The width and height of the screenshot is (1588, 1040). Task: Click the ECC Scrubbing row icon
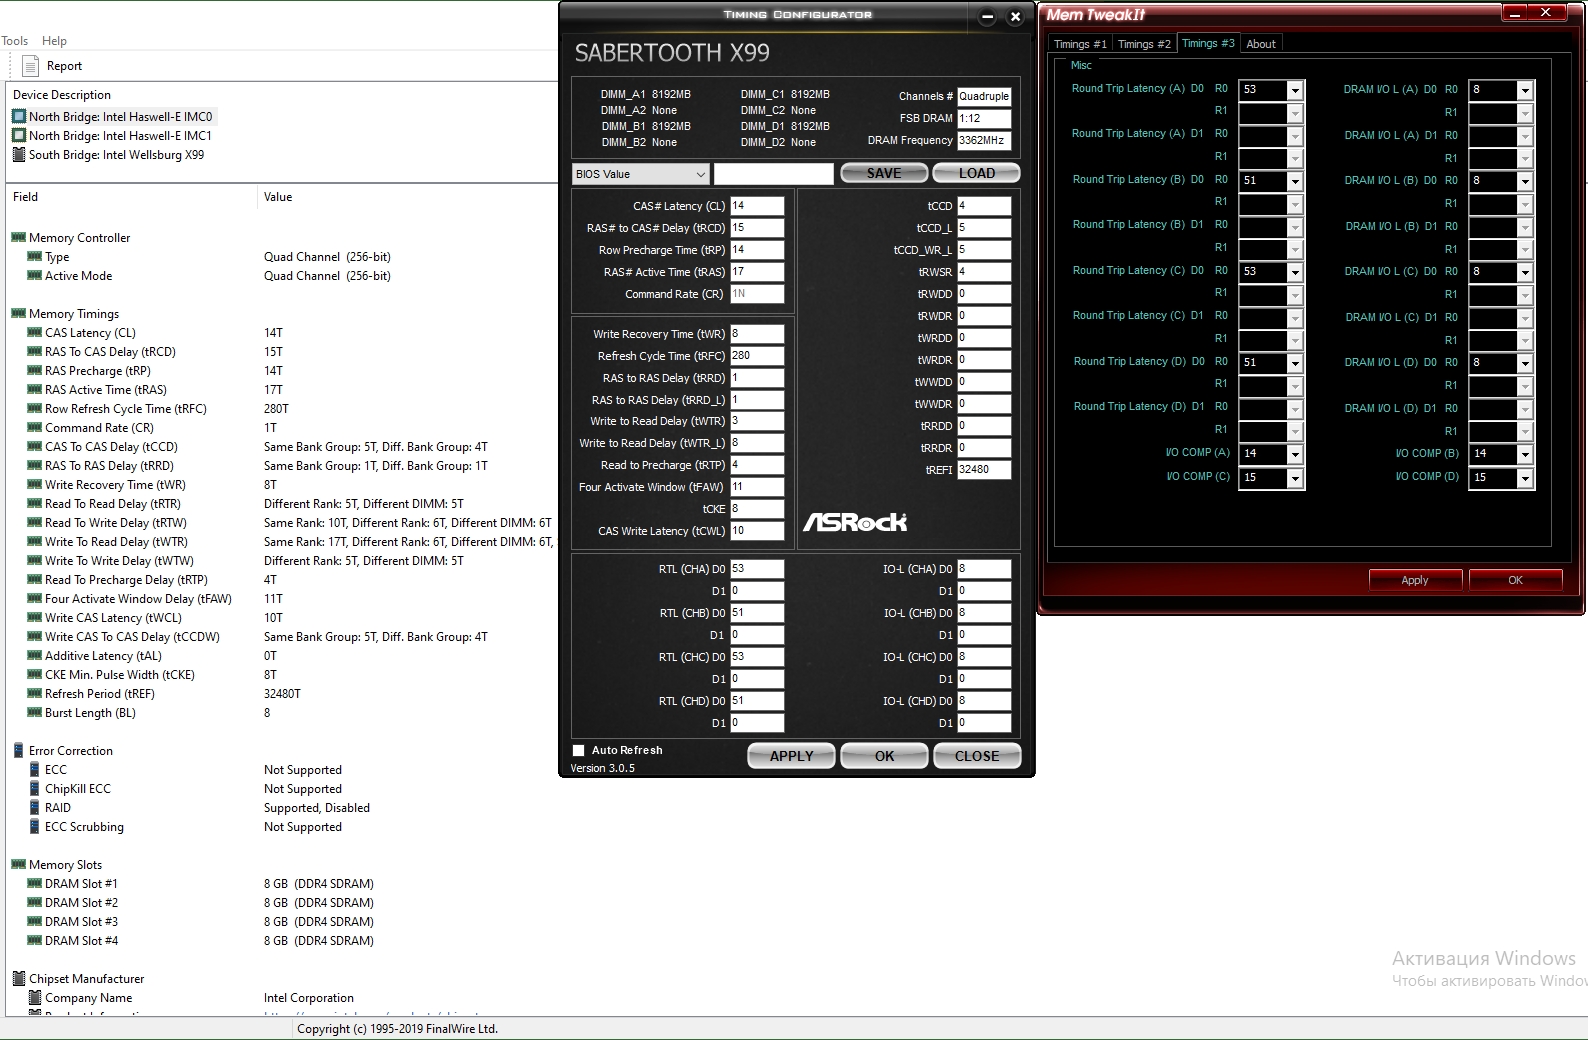tap(34, 827)
